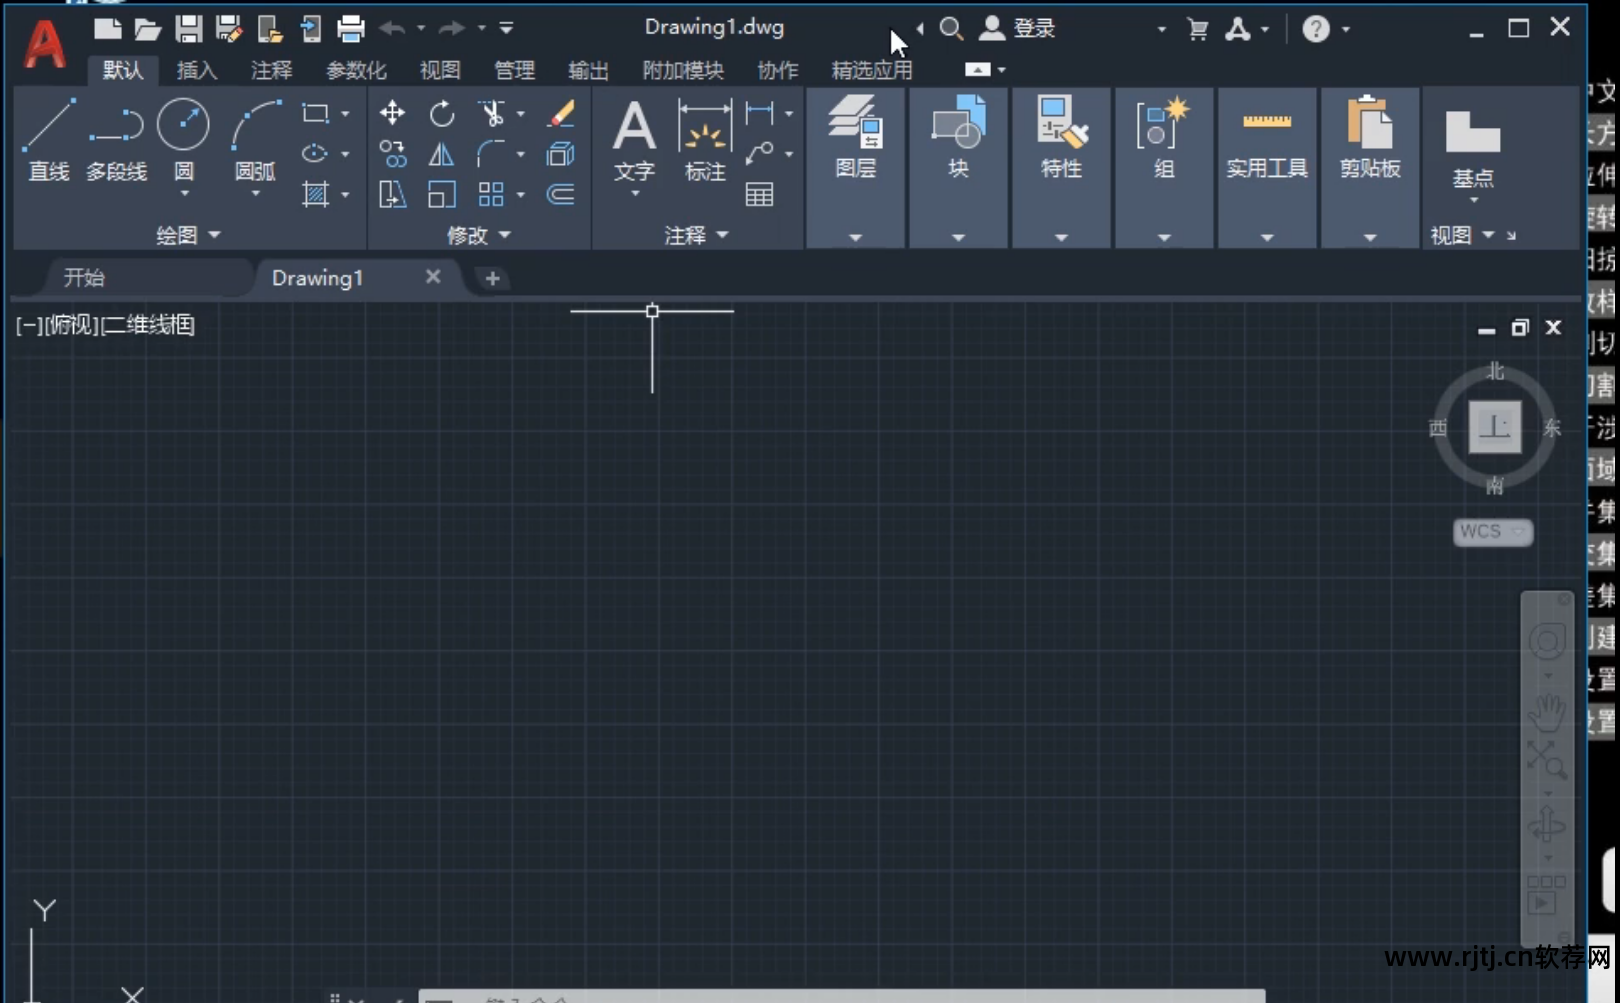Expand the Modify (修改) panel dropdown
This screenshot has height=1003, width=1620.
(479, 235)
